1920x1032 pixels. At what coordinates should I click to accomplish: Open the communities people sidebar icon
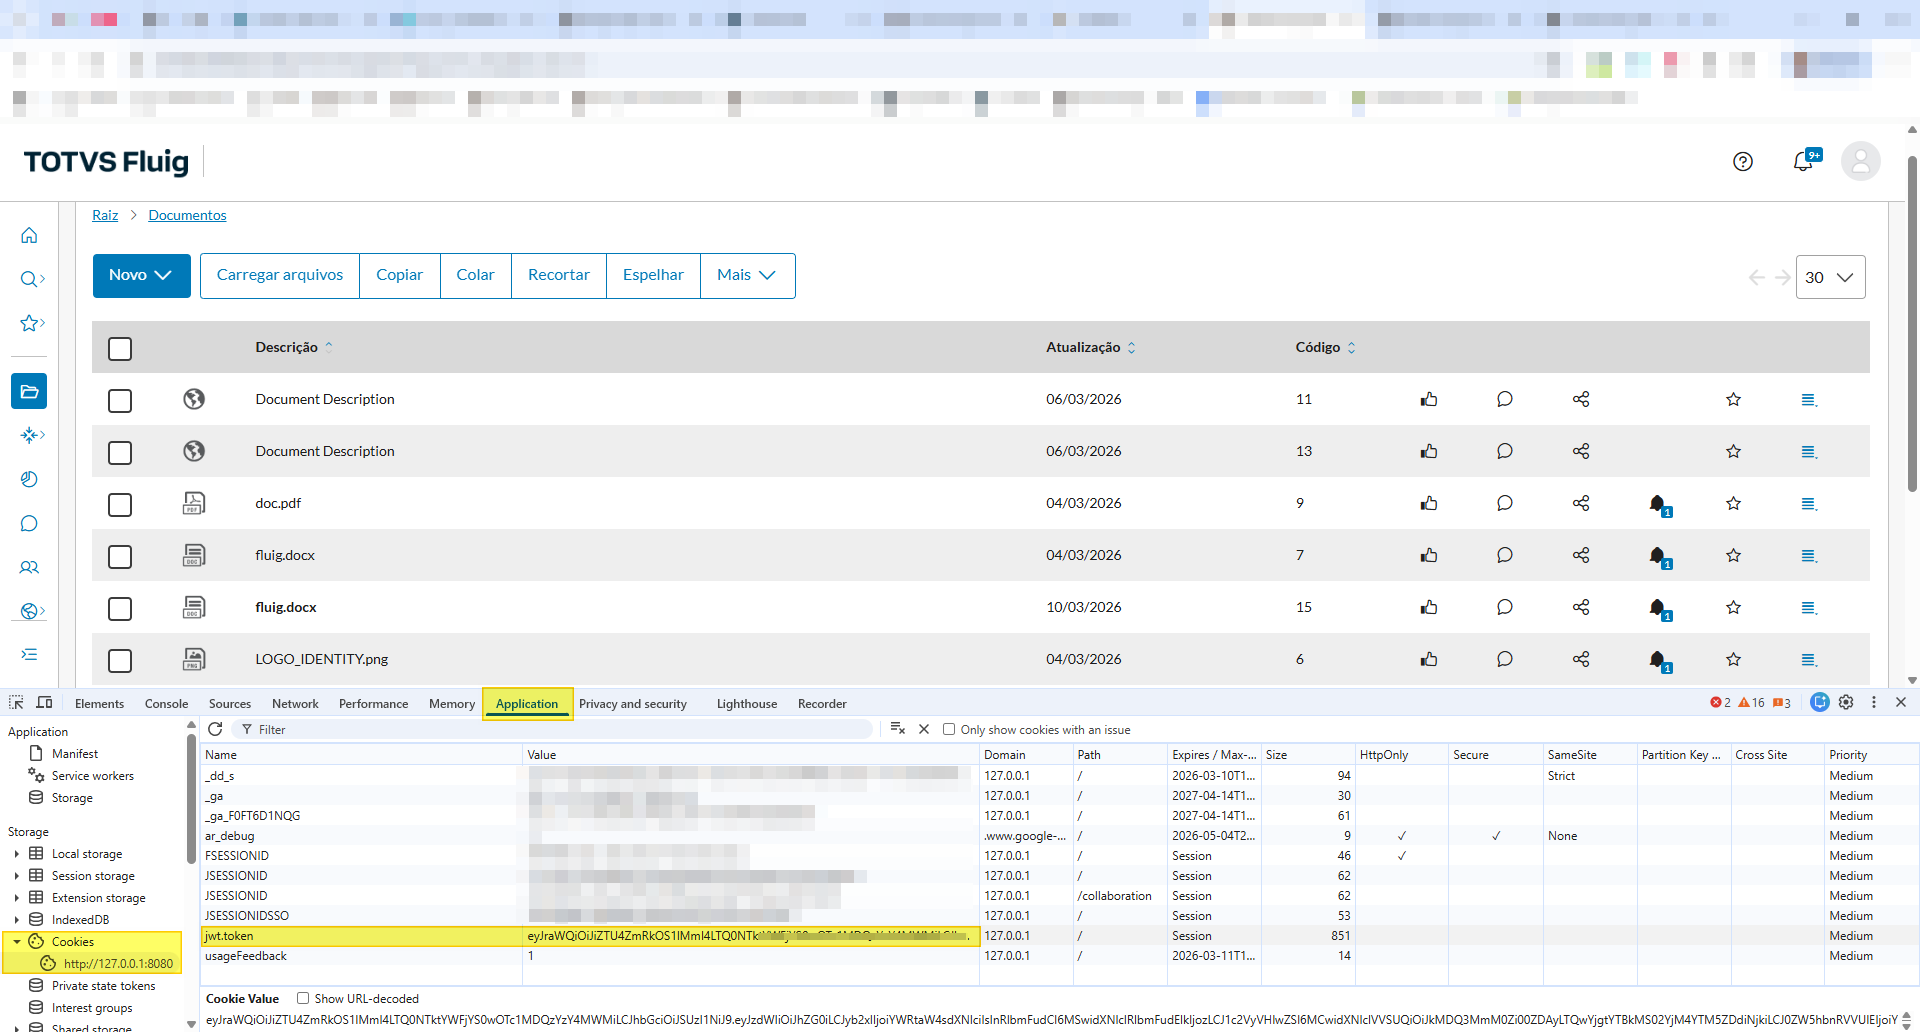pyautogui.click(x=29, y=567)
